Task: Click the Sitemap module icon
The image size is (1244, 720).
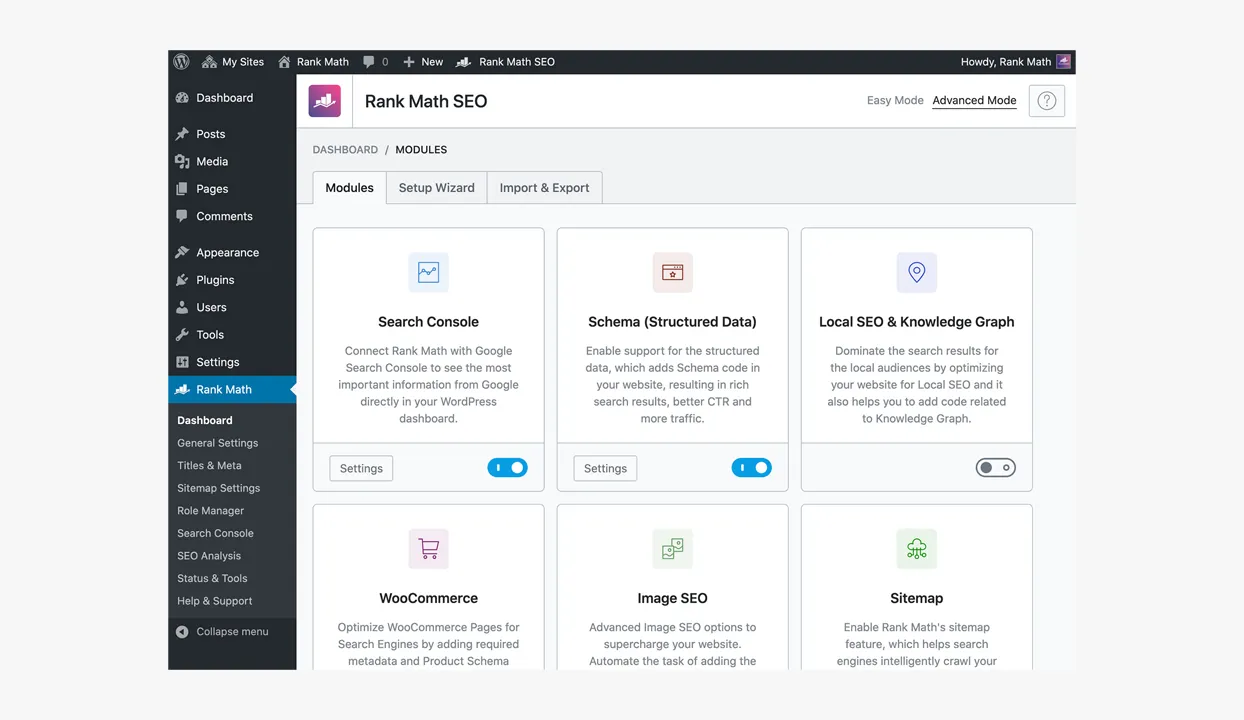Action: point(917,549)
